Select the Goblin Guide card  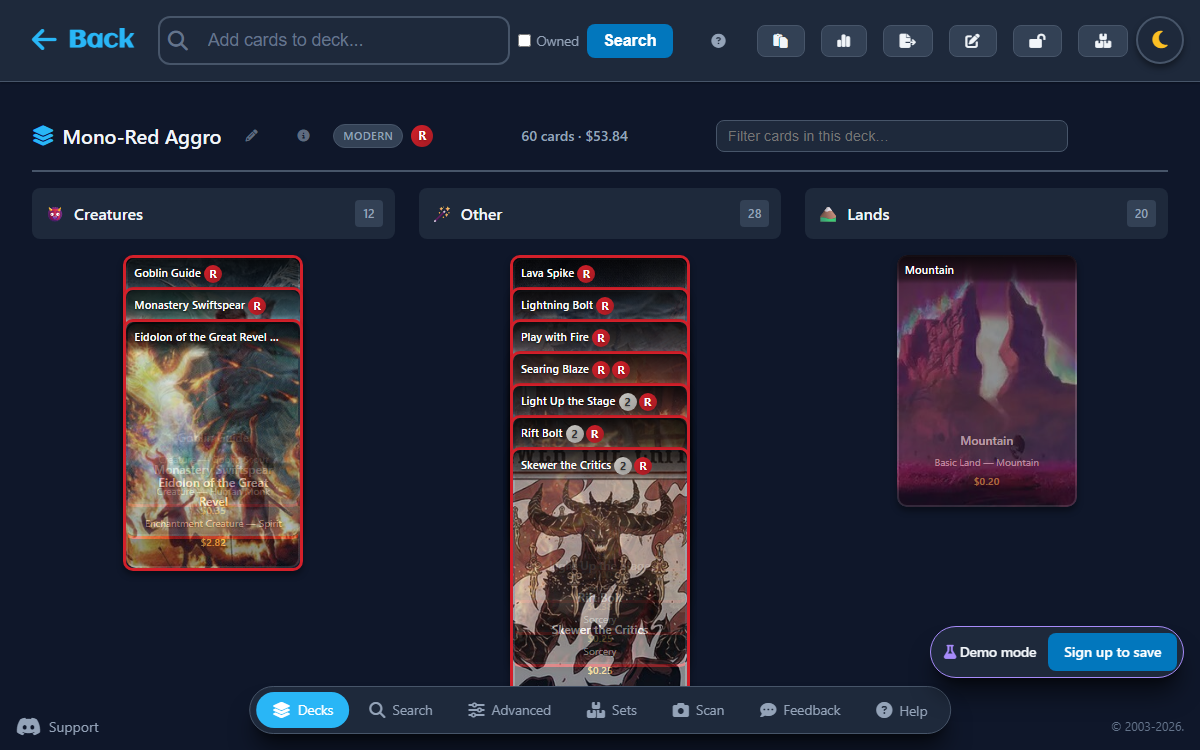[213, 273]
